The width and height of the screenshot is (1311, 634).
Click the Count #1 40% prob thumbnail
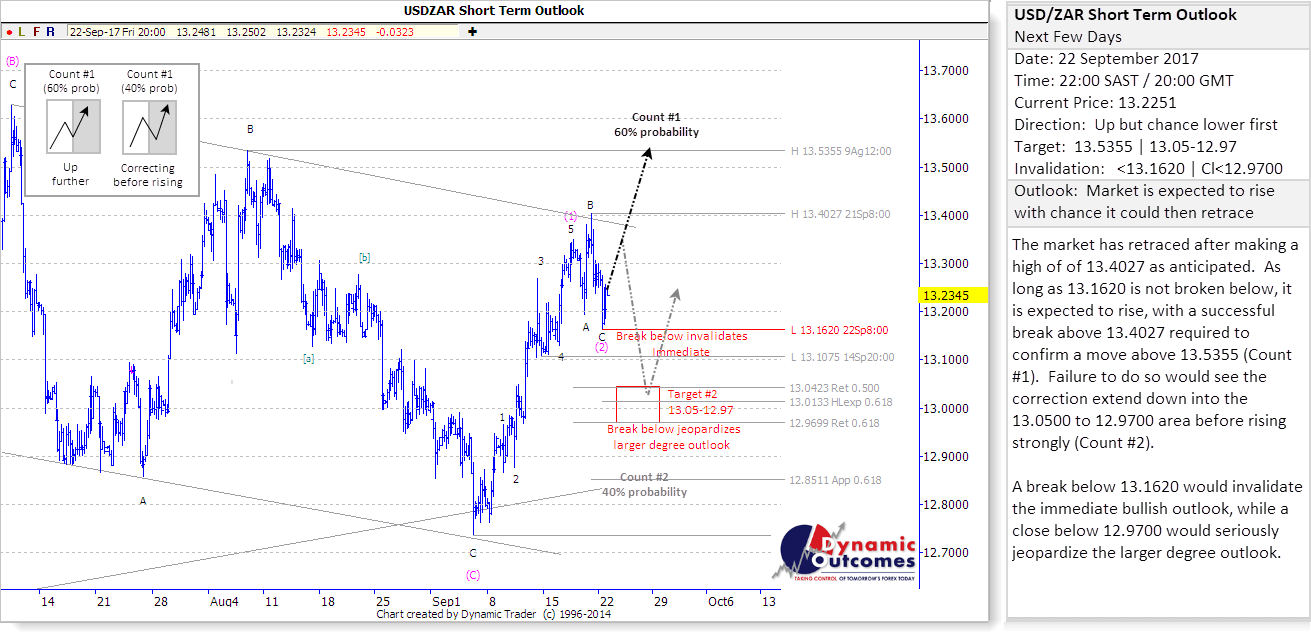click(148, 128)
